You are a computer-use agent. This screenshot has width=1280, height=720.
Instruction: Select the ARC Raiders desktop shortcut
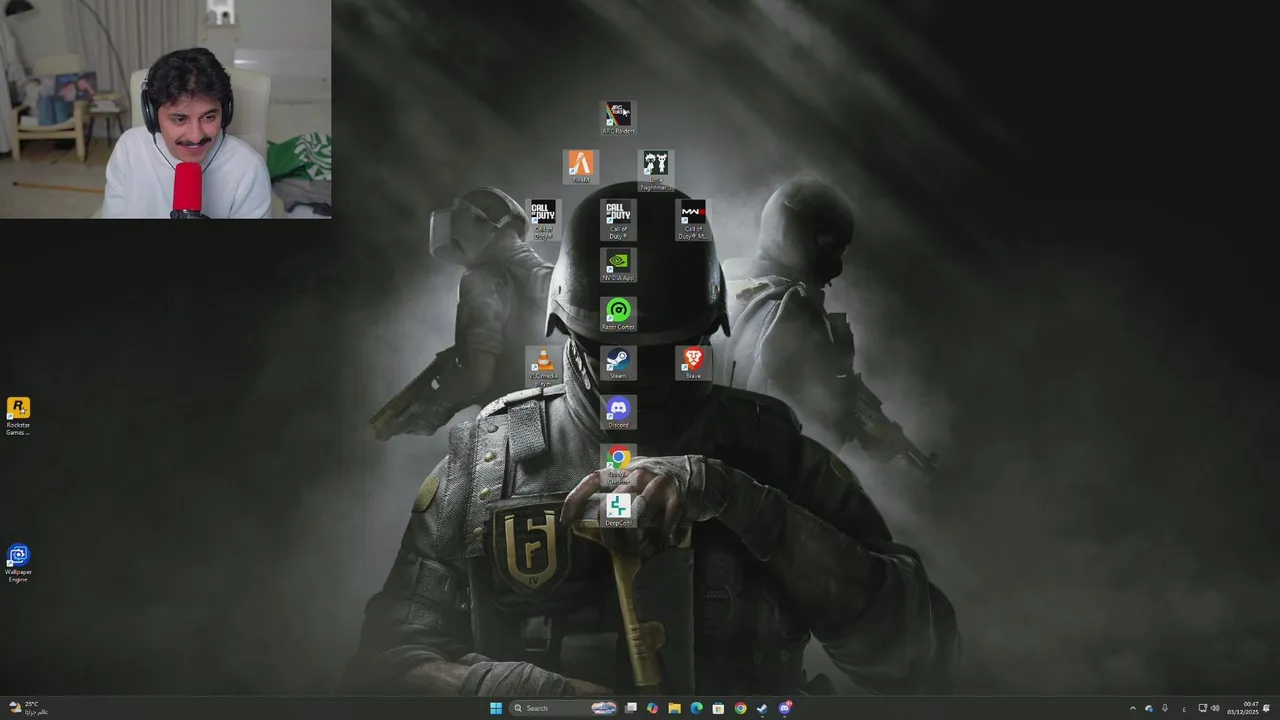[618, 117]
